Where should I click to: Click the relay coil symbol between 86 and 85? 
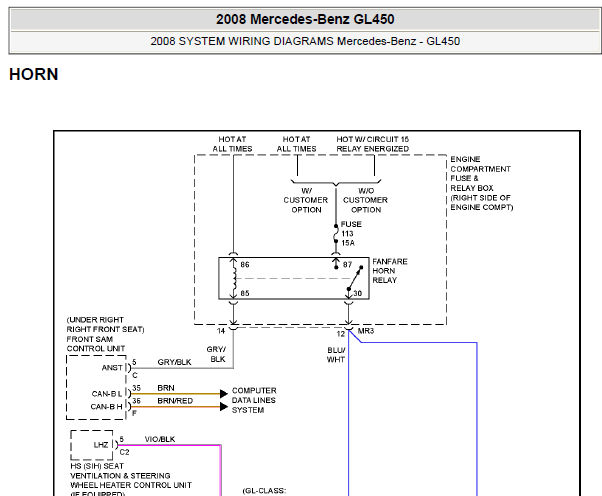pos(234,278)
